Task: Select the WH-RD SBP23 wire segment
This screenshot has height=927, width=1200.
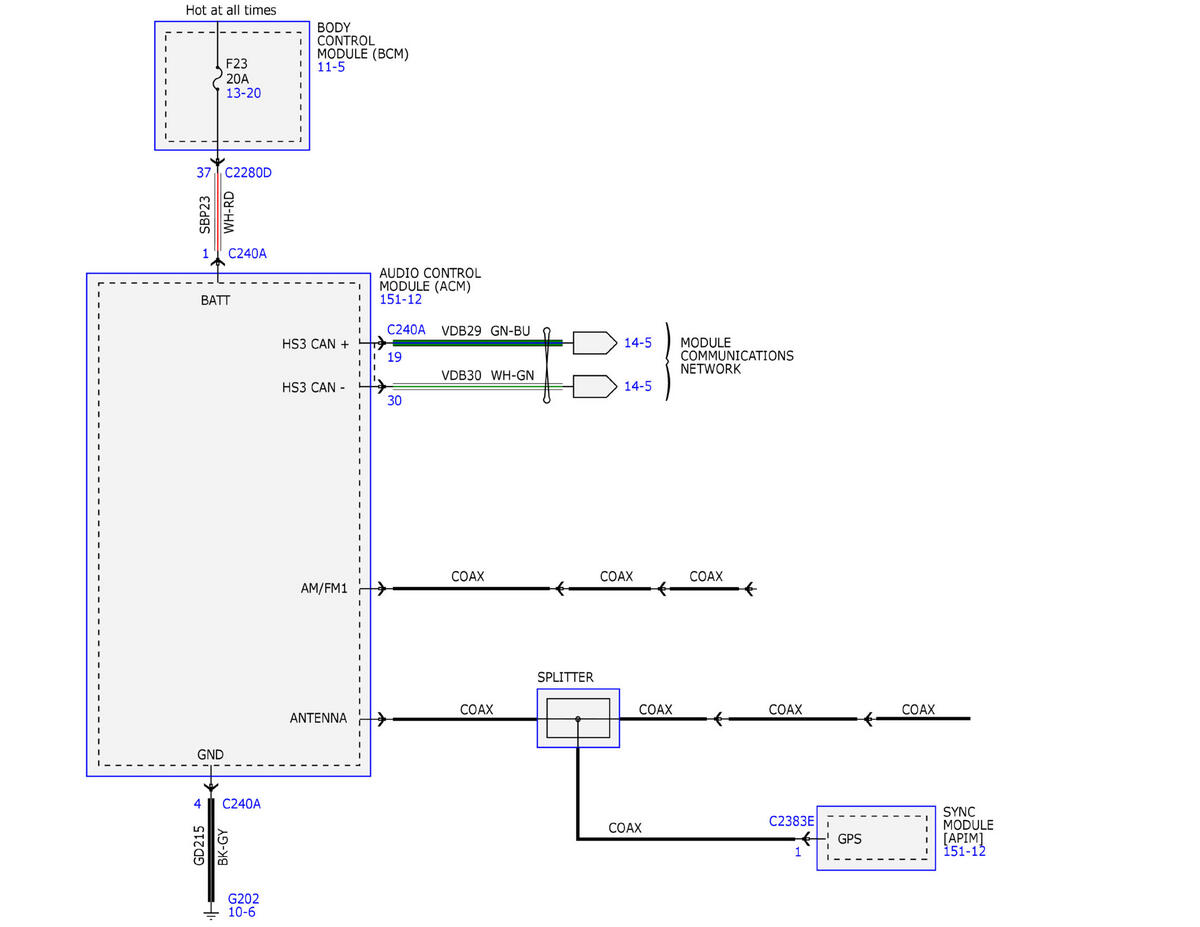Action: pyautogui.click(x=217, y=212)
